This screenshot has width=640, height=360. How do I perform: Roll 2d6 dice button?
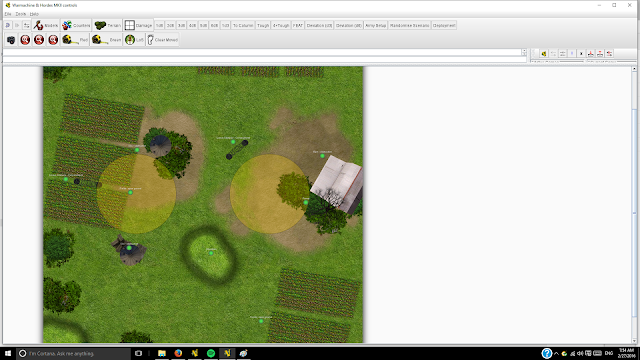tap(170, 25)
